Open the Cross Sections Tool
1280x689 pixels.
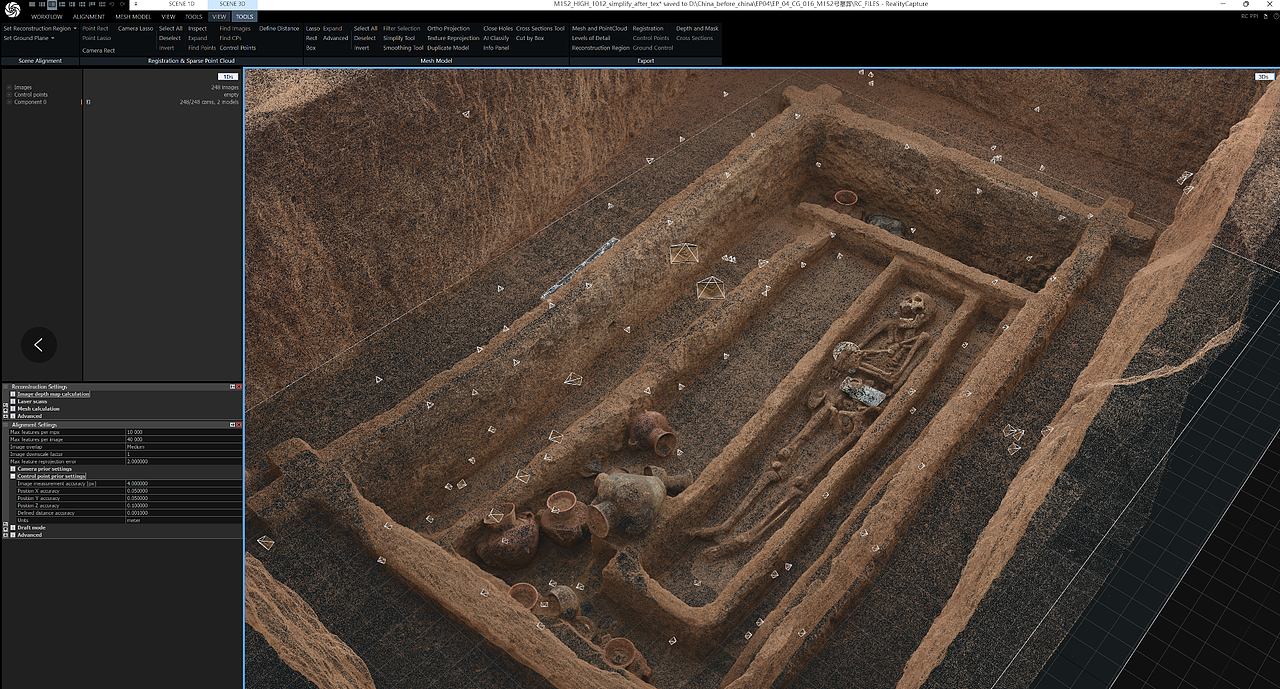tap(540, 28)
